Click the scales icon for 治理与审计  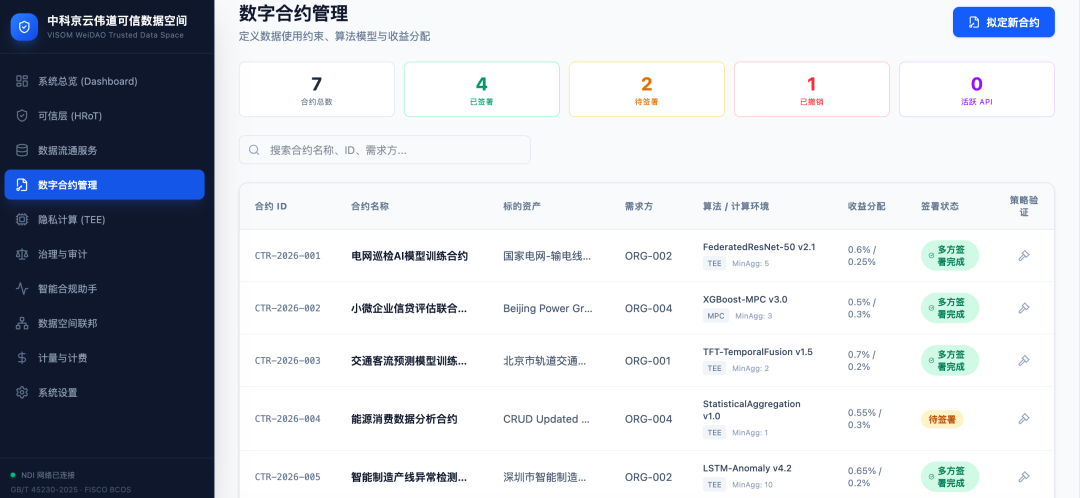pyautogui.click(x=22, y=254)
